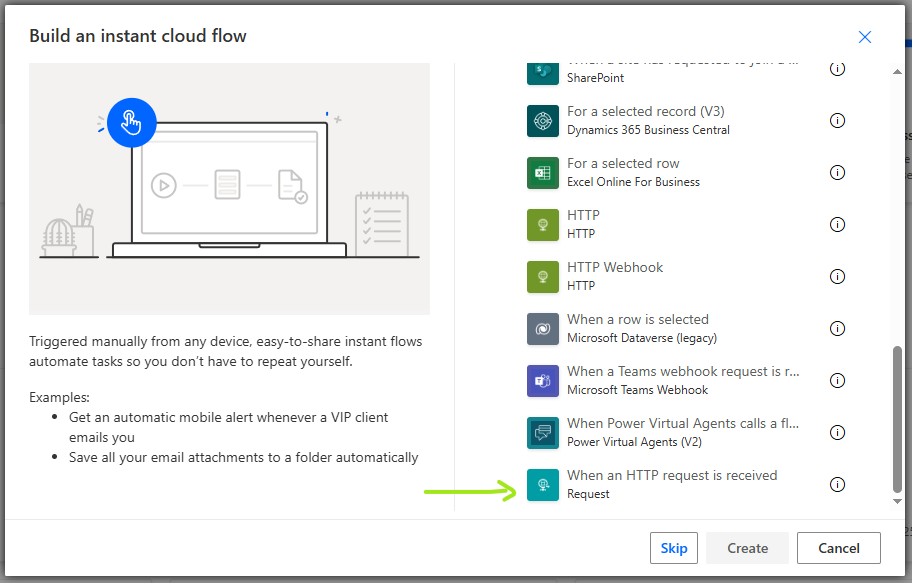Viewport: 912px width, 583px height.
Task: Show info for 'When an HTTP request is received'
Action: tap(837, 485)
